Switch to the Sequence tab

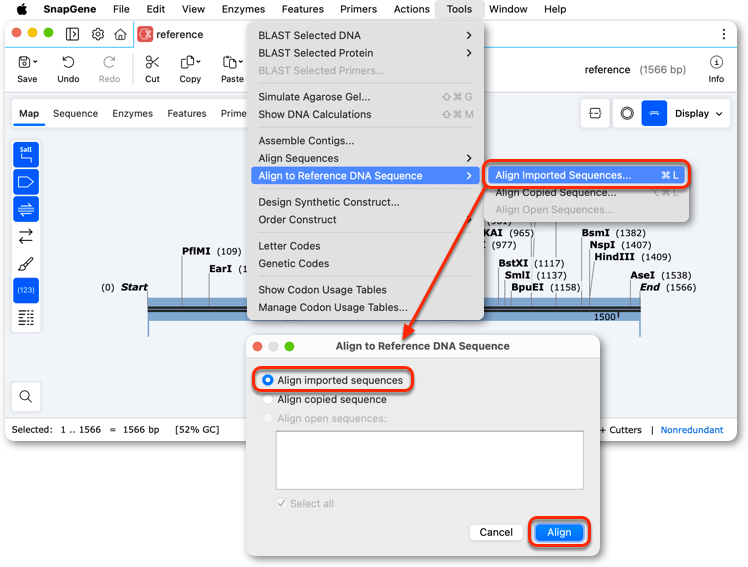(x=75, y=113)
